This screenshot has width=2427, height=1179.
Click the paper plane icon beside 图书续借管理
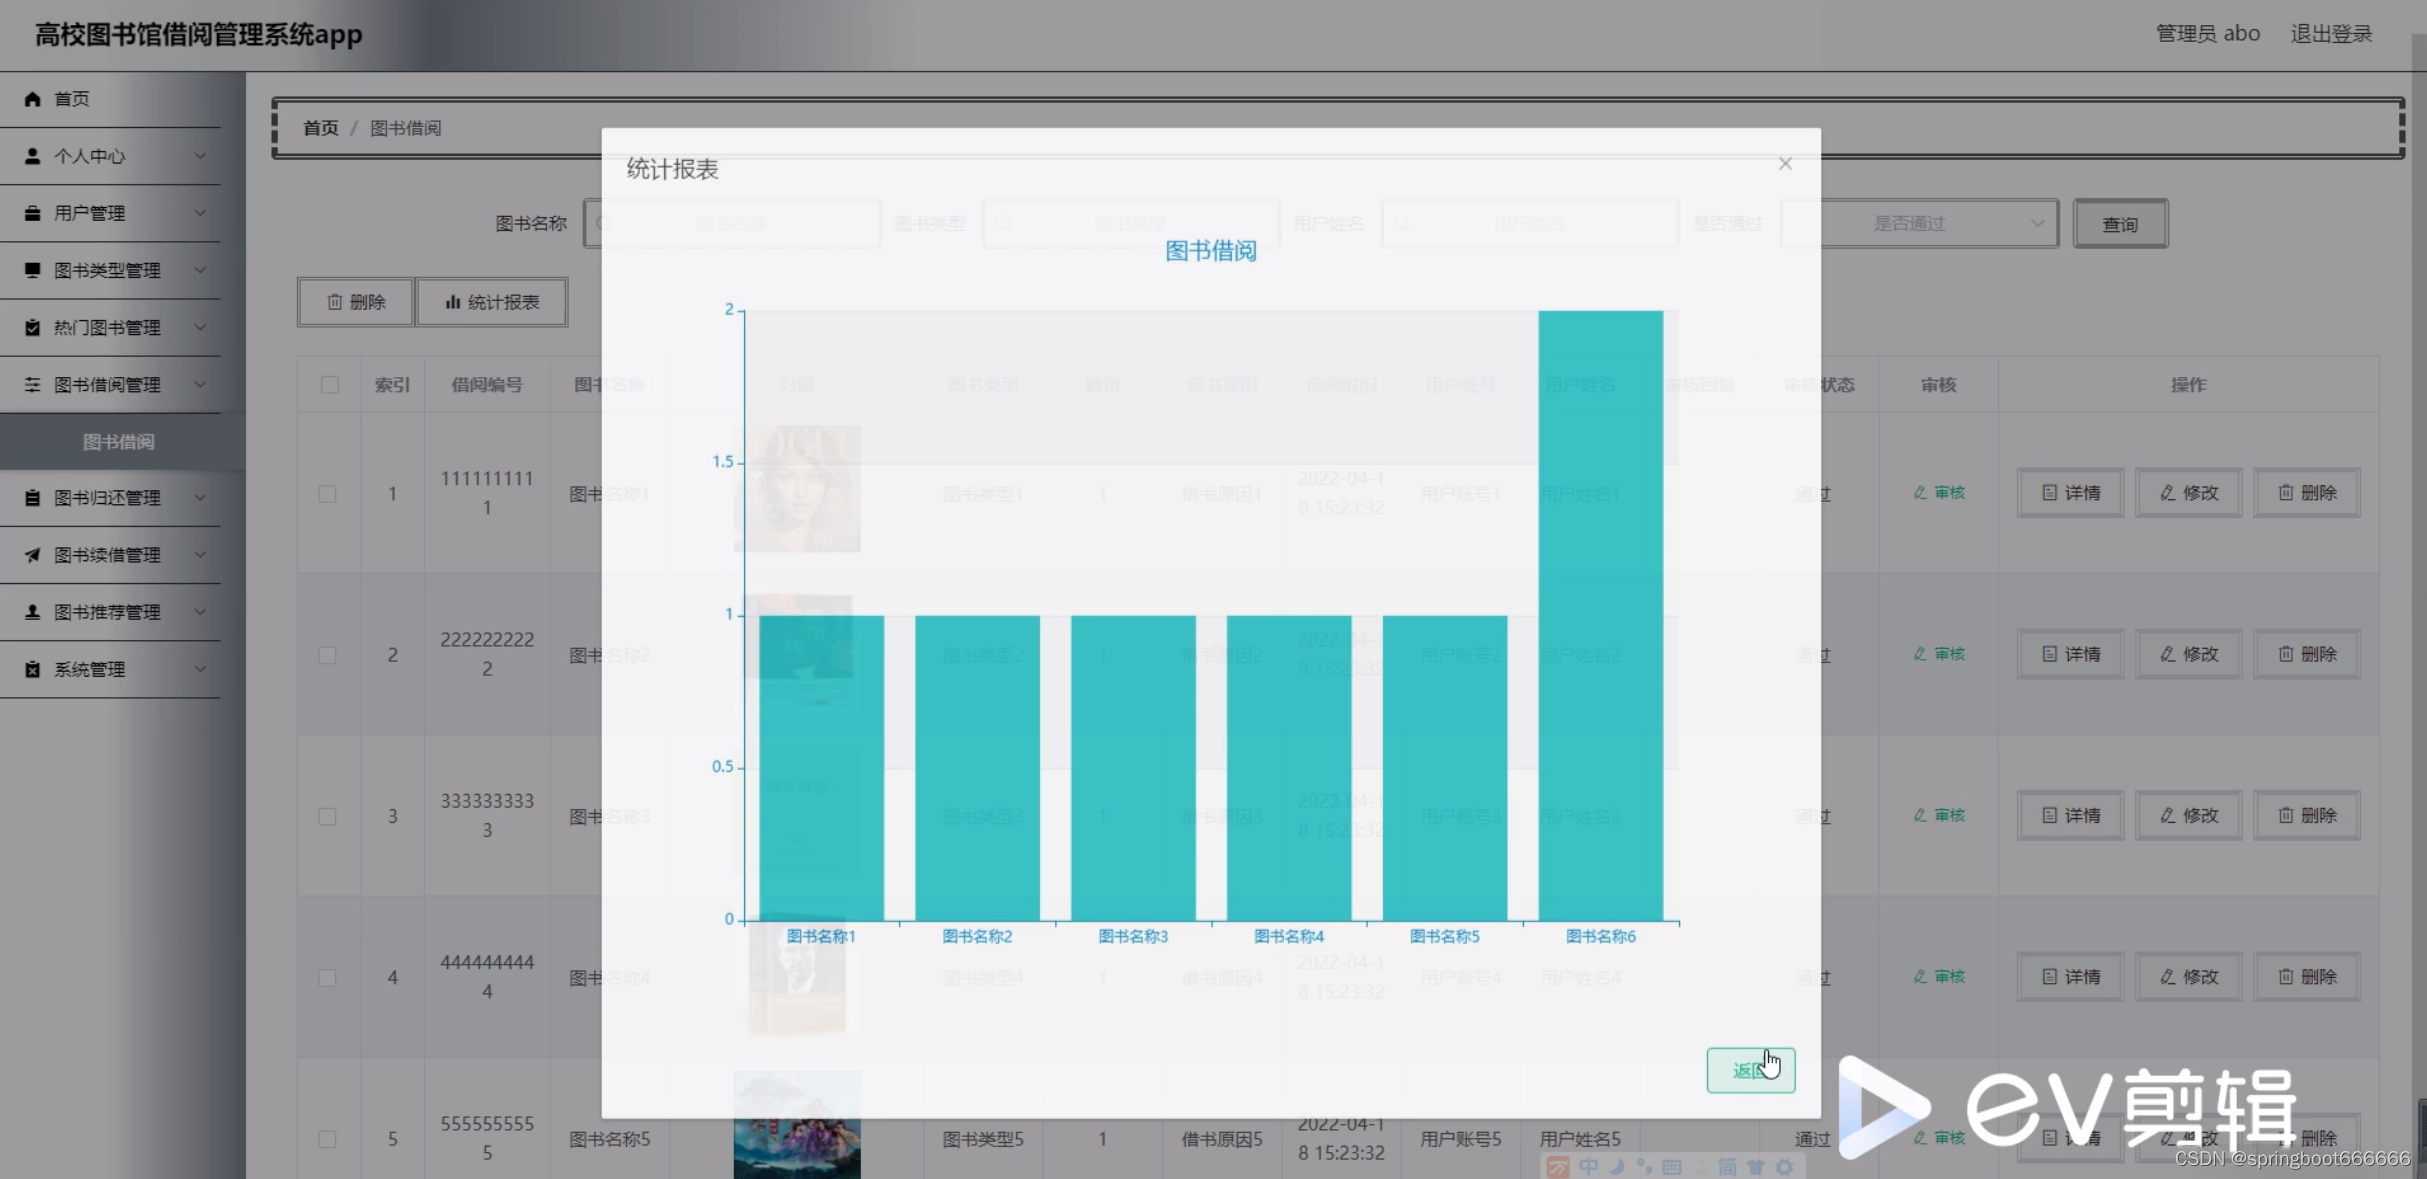coord(32,555)
